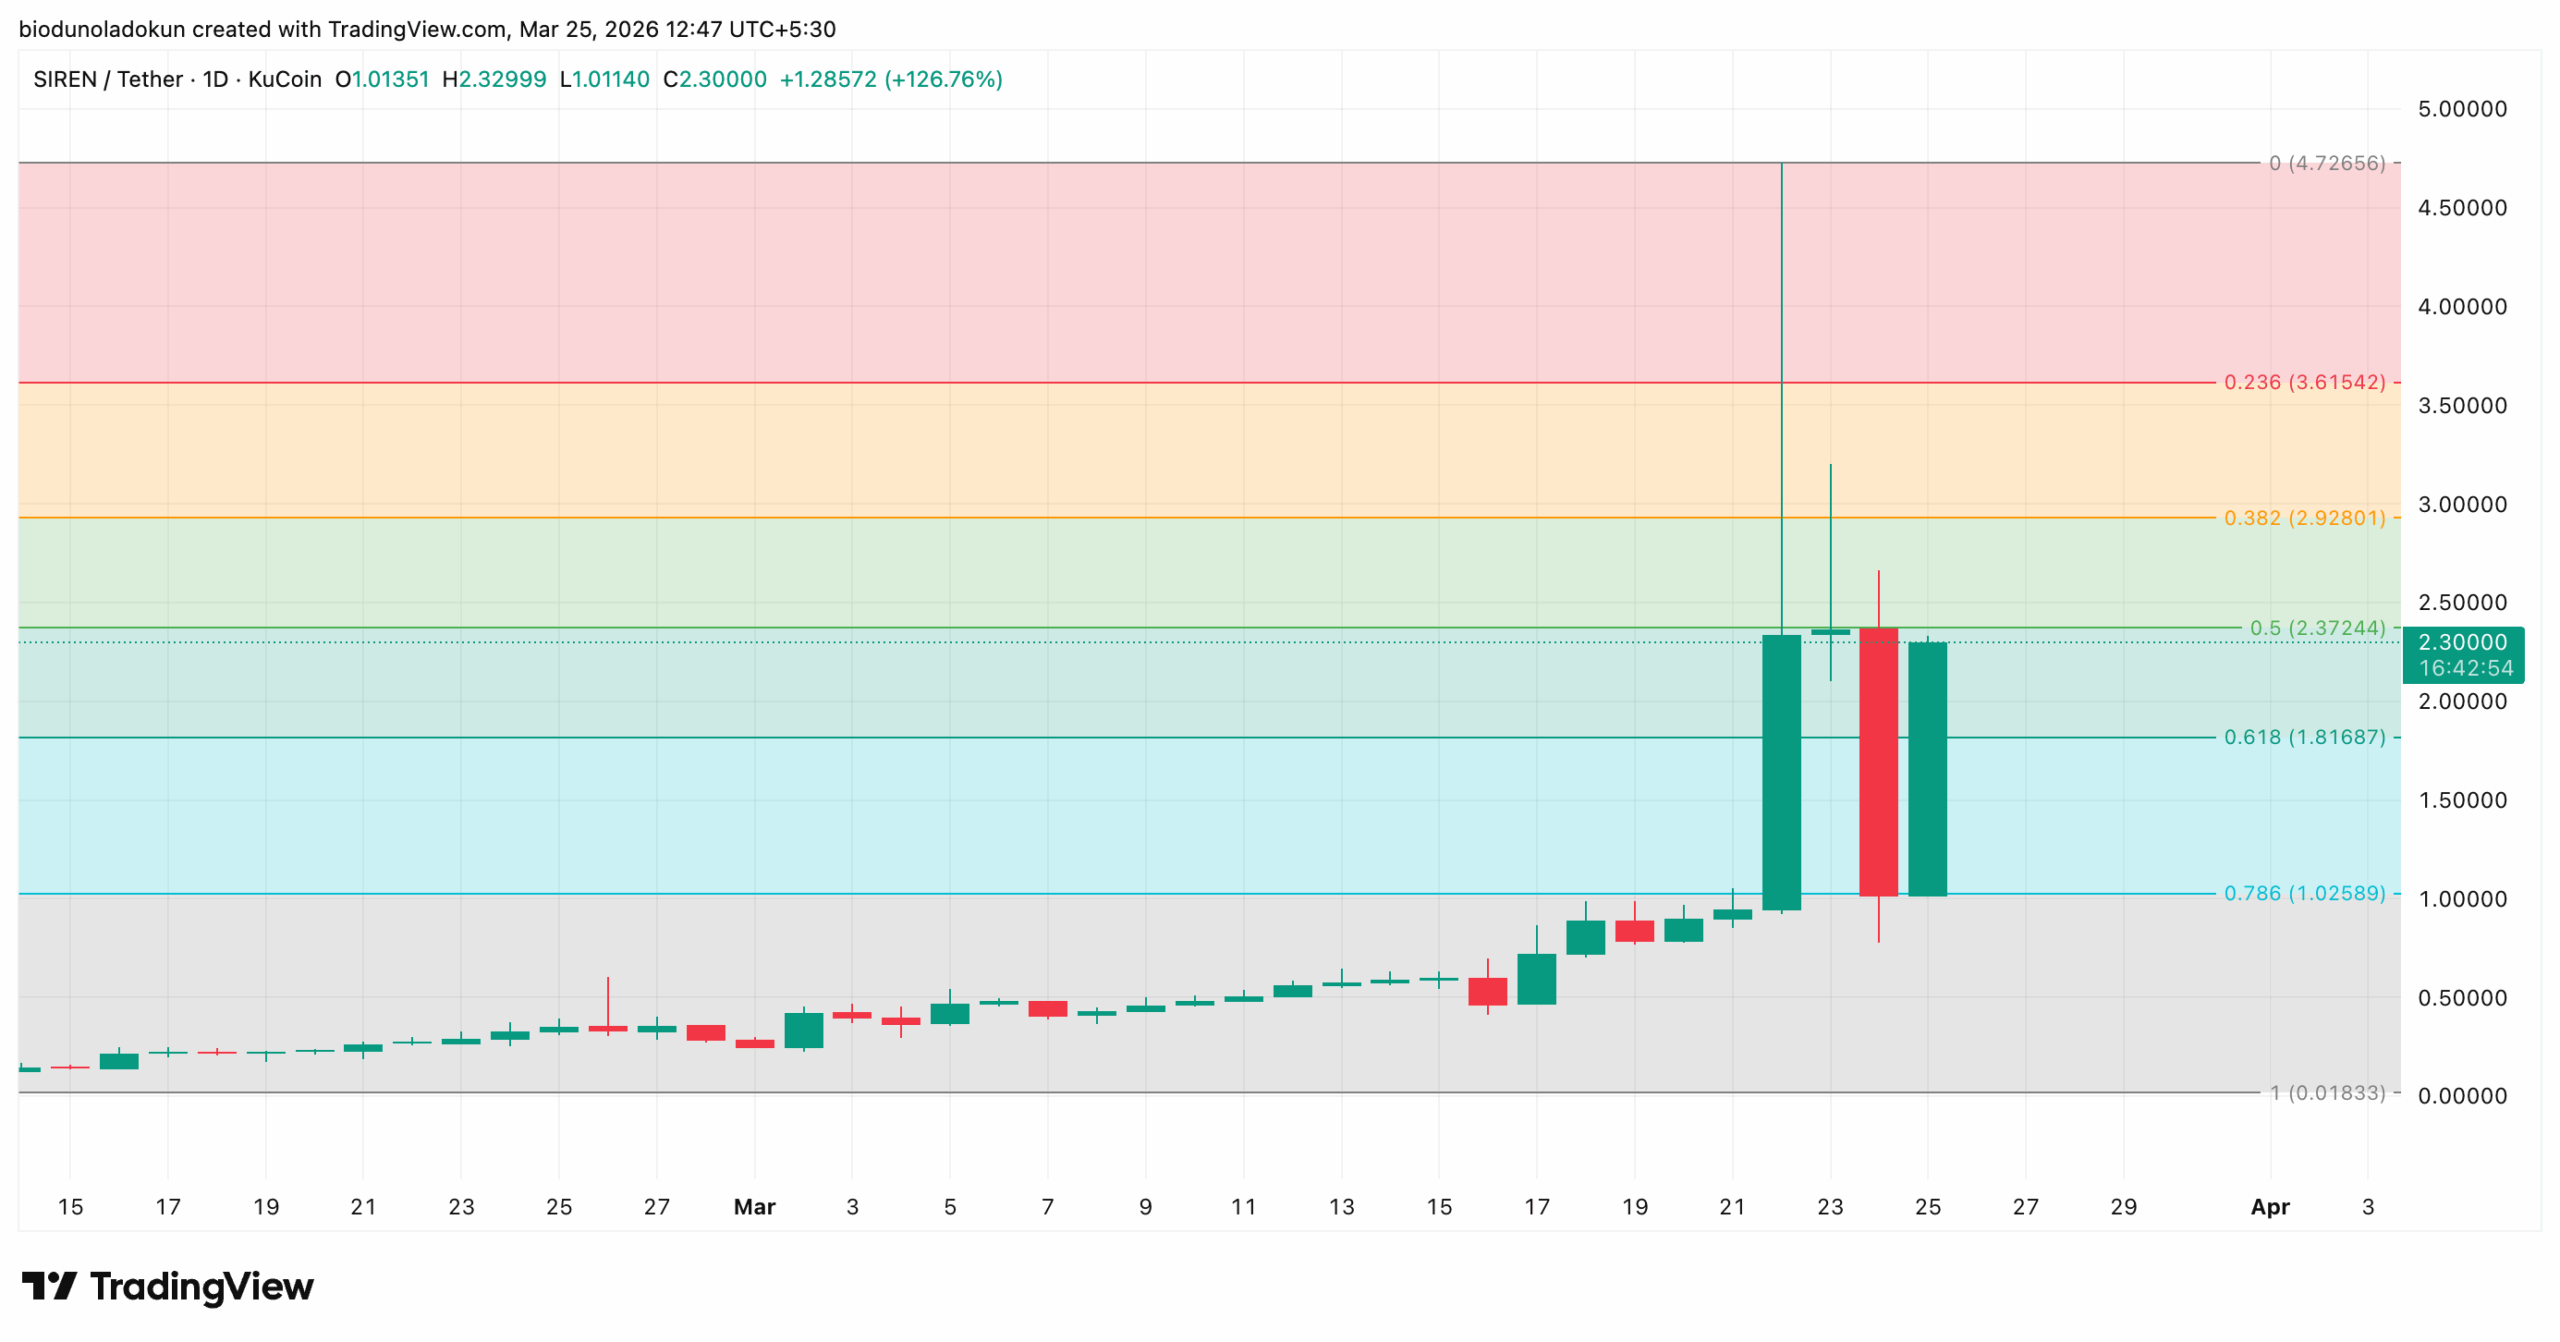Click the 'Mar' label on time axis
This screenshot has width=2560, height=1342.
pyautogui.click(x=754, y=1207)
